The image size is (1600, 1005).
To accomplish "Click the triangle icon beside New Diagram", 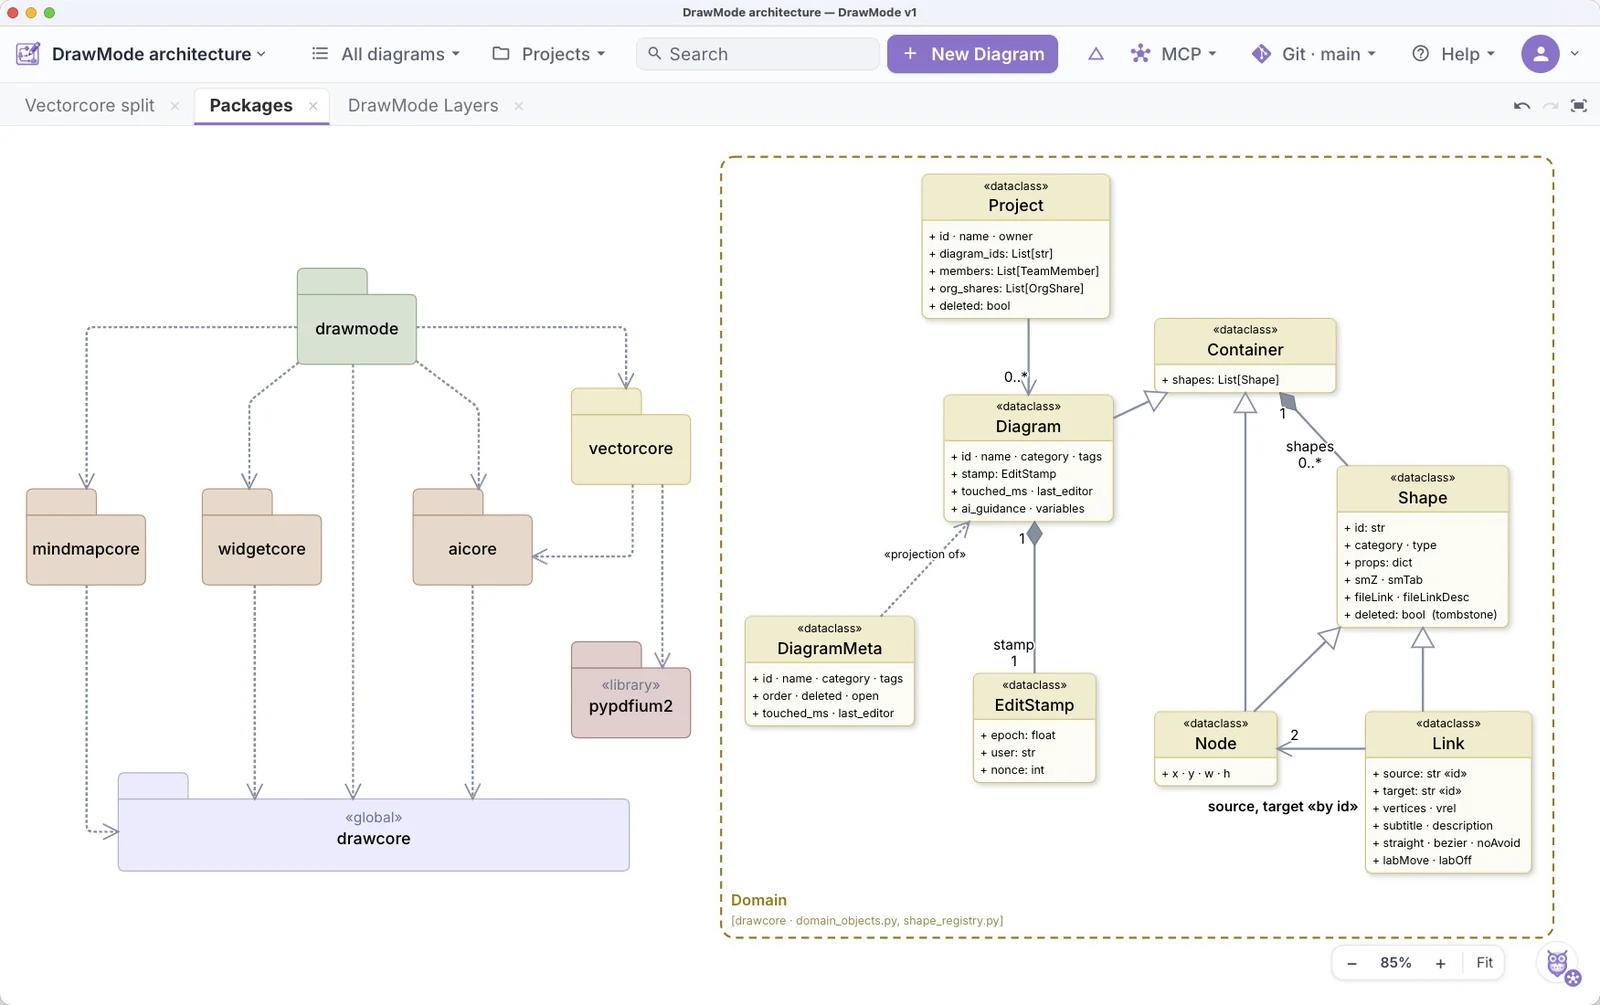I will (x=1096, y=54).
